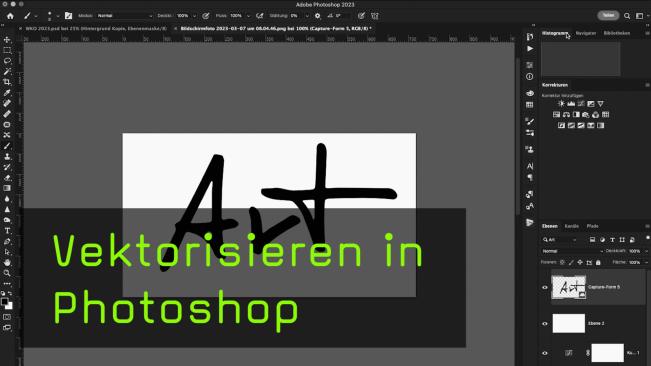Toggle lock image pixels brush icon
The width and height of the screenshot is (651, 366).
[x=571, y=262]
